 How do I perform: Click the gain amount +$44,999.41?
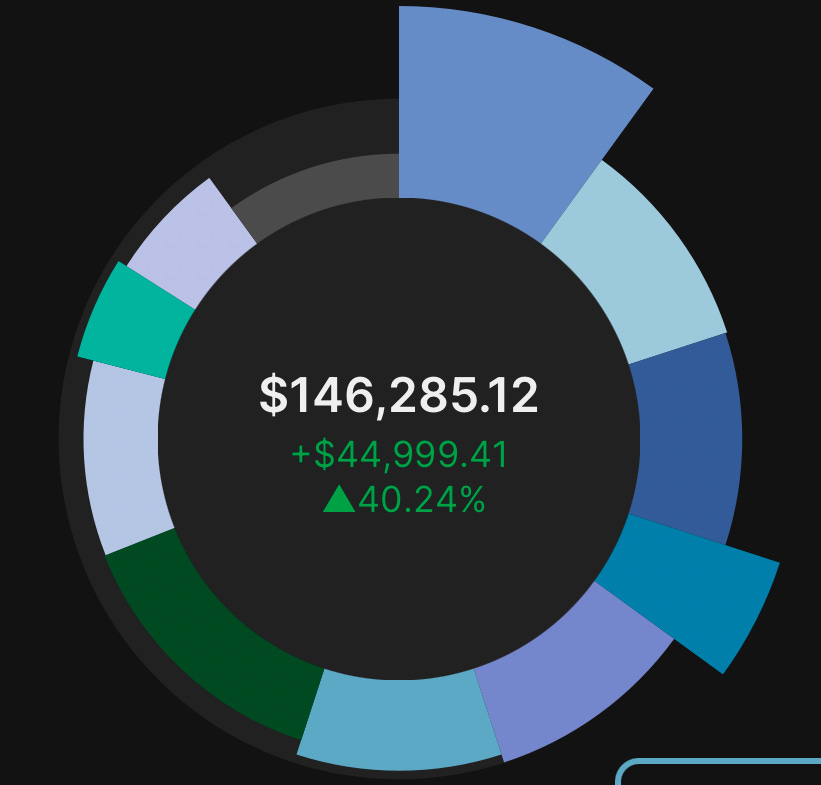pos(399,455)
